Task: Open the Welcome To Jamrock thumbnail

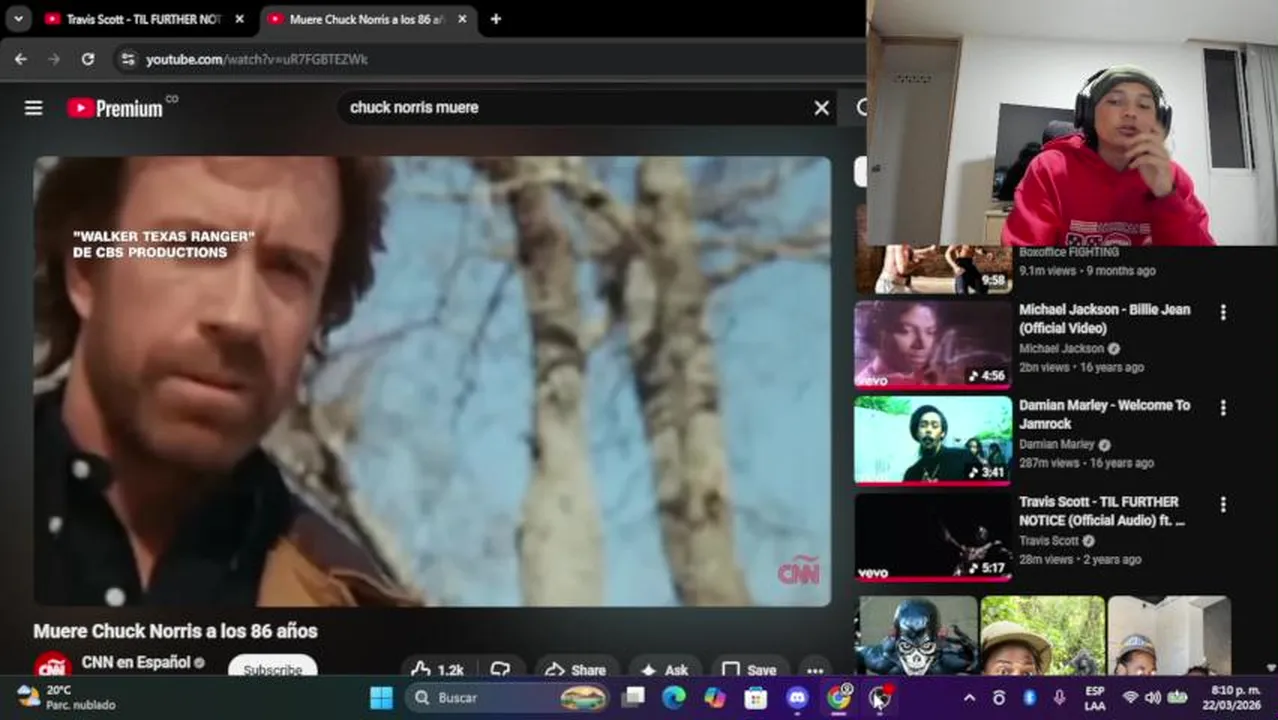Action: coord(933,440)
